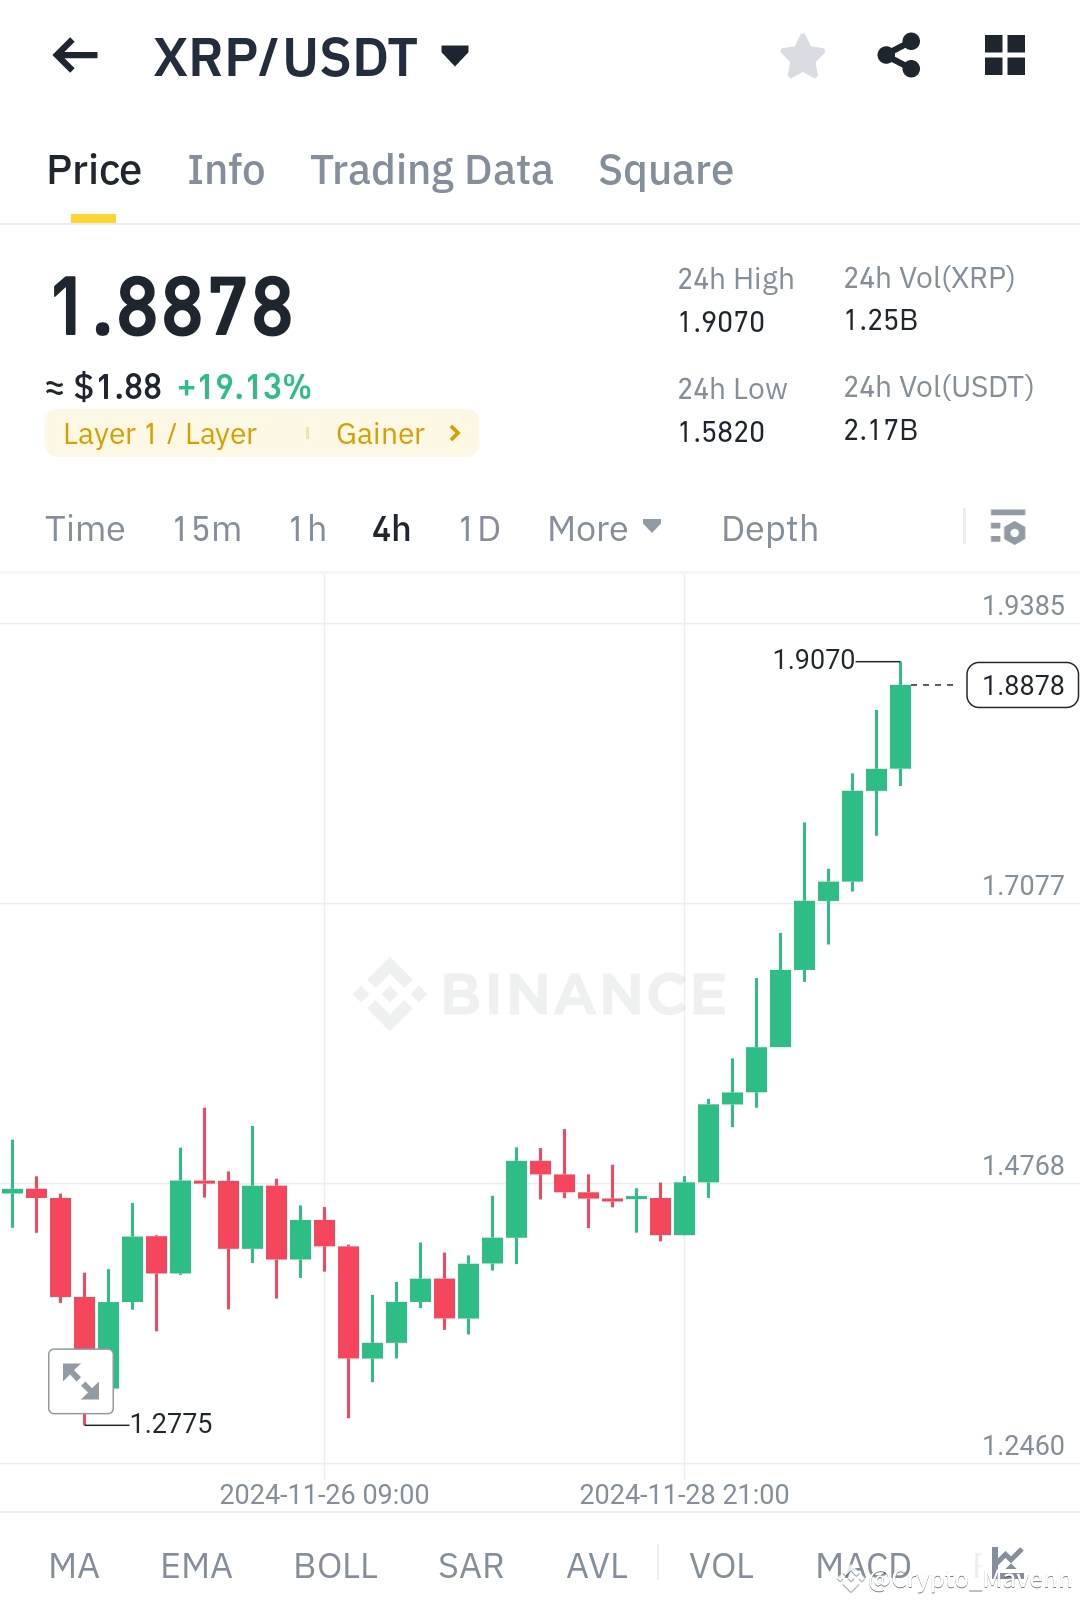Open the grid layout icon top right
The width and height of the screenshot is (1080, 1602).
[1004, 57]
